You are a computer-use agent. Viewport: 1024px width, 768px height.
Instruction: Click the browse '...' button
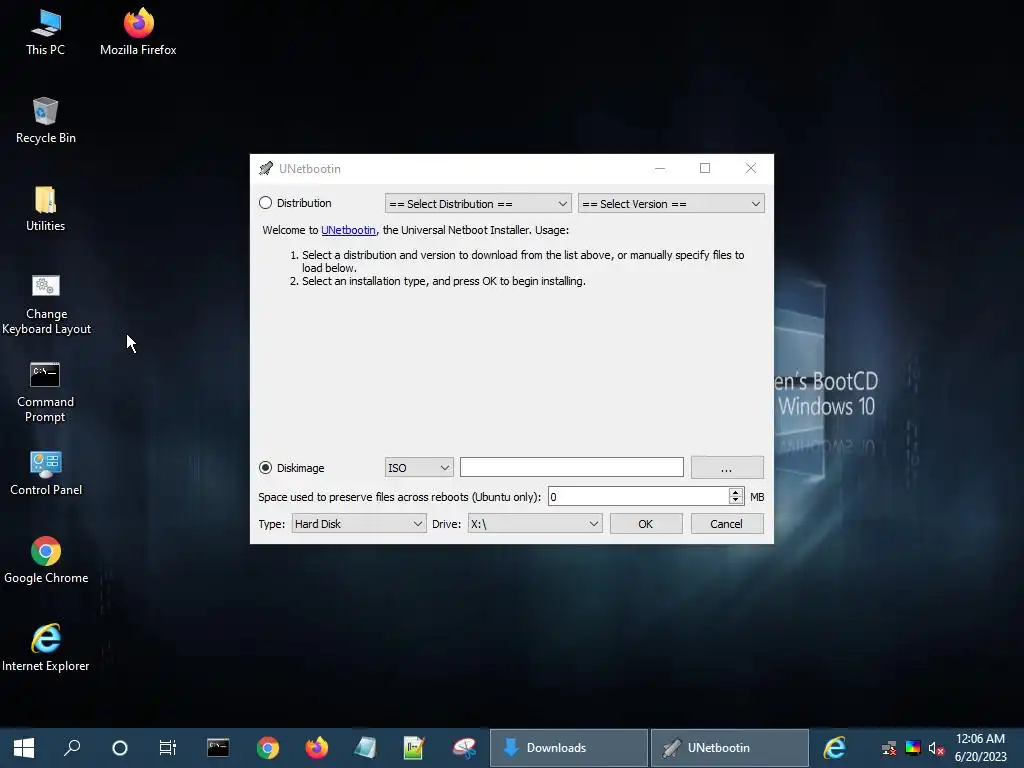727,468
